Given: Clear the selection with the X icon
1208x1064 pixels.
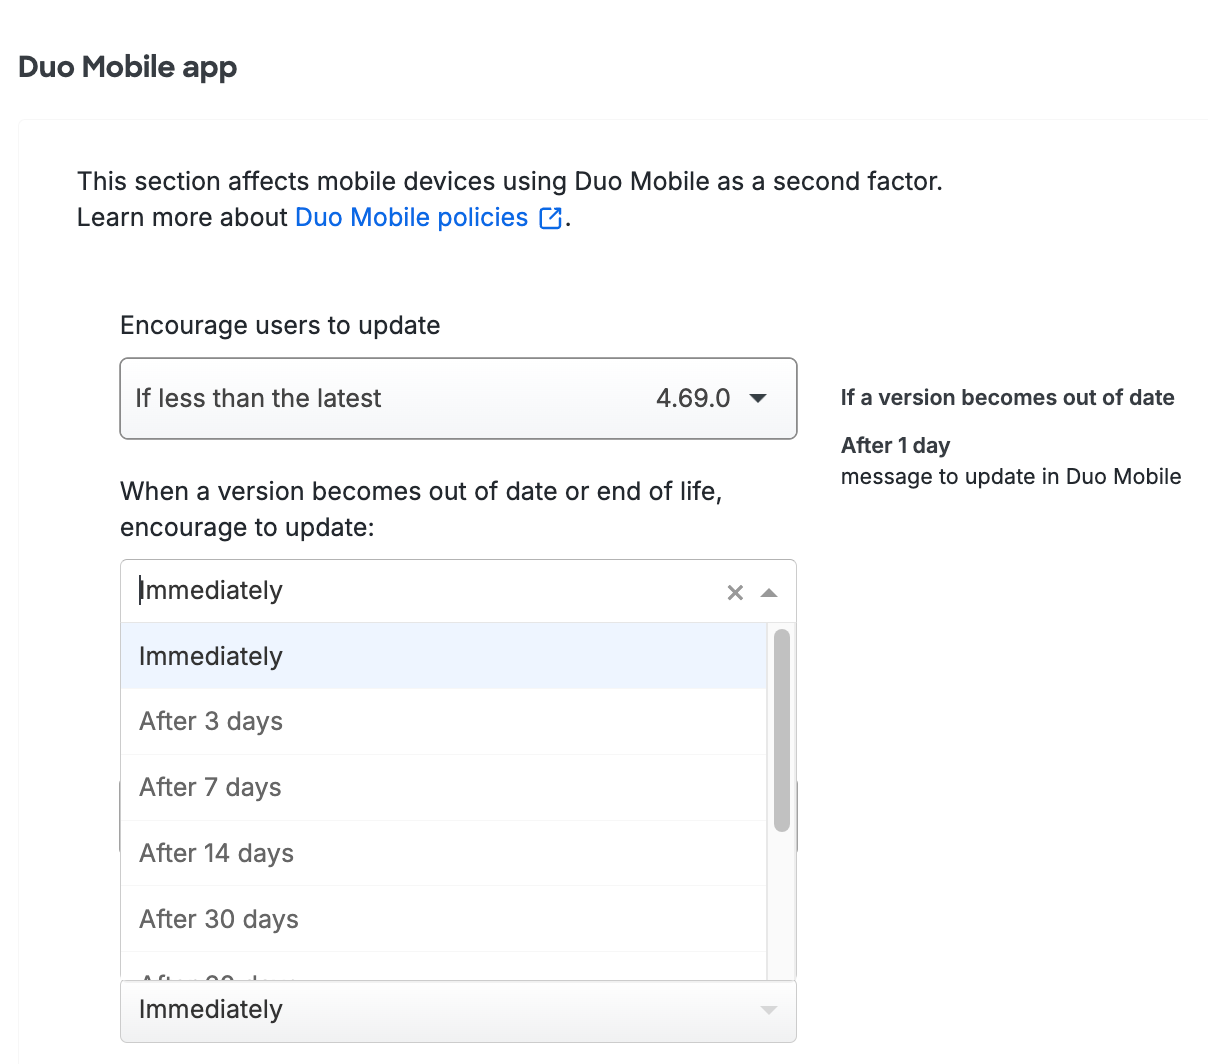Looking at the screenshot, I should pyautogui.click(x=735, y=592).
